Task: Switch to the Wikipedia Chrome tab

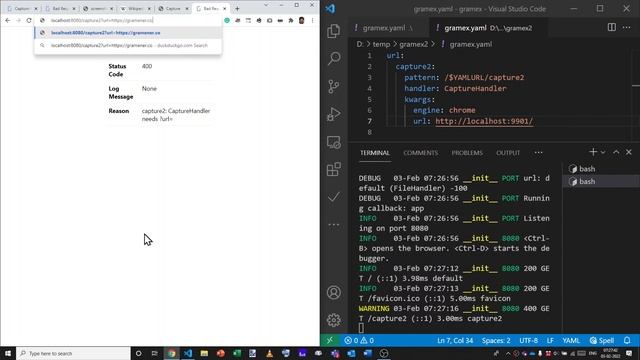Action: (136, 8)
